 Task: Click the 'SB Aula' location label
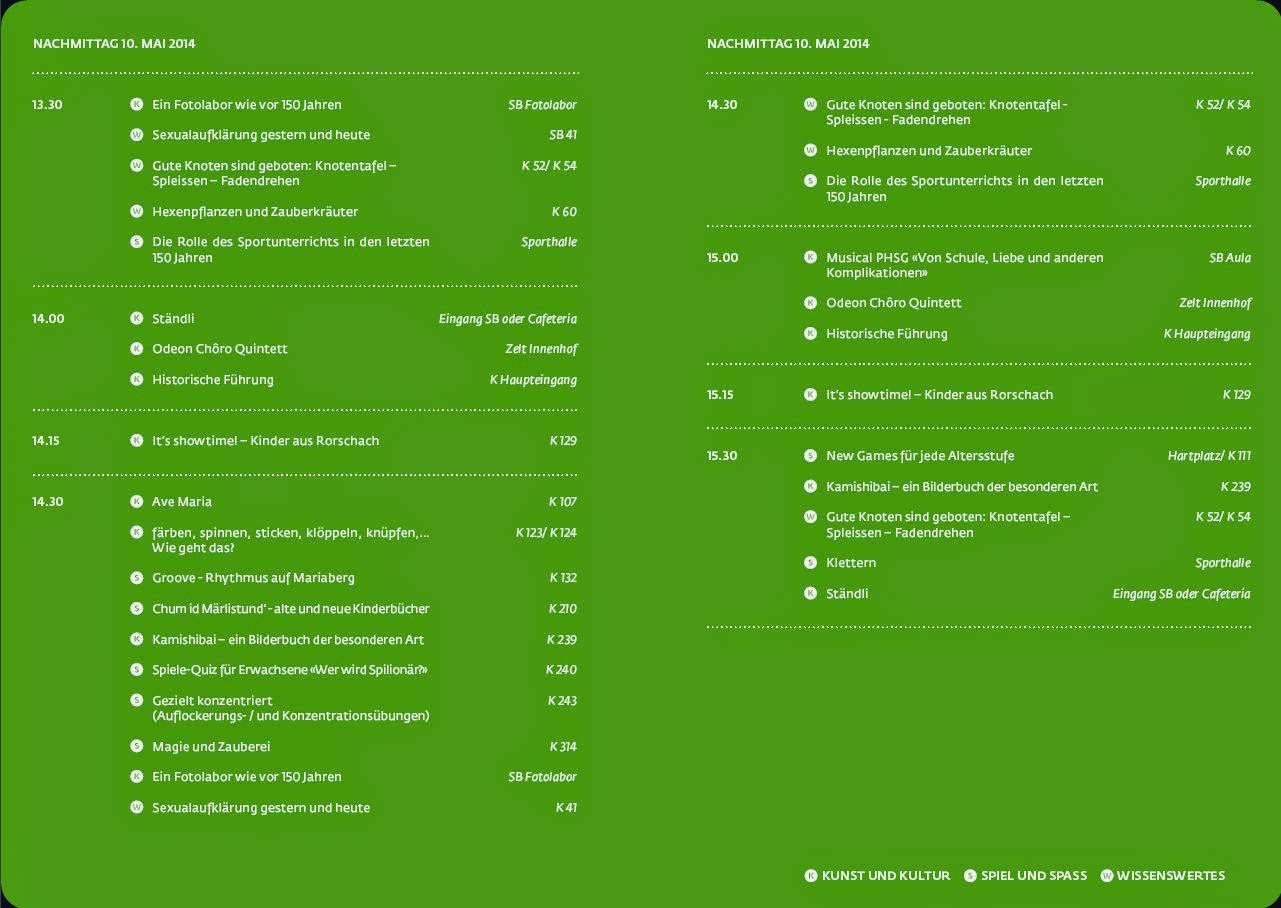[1229, 258]
